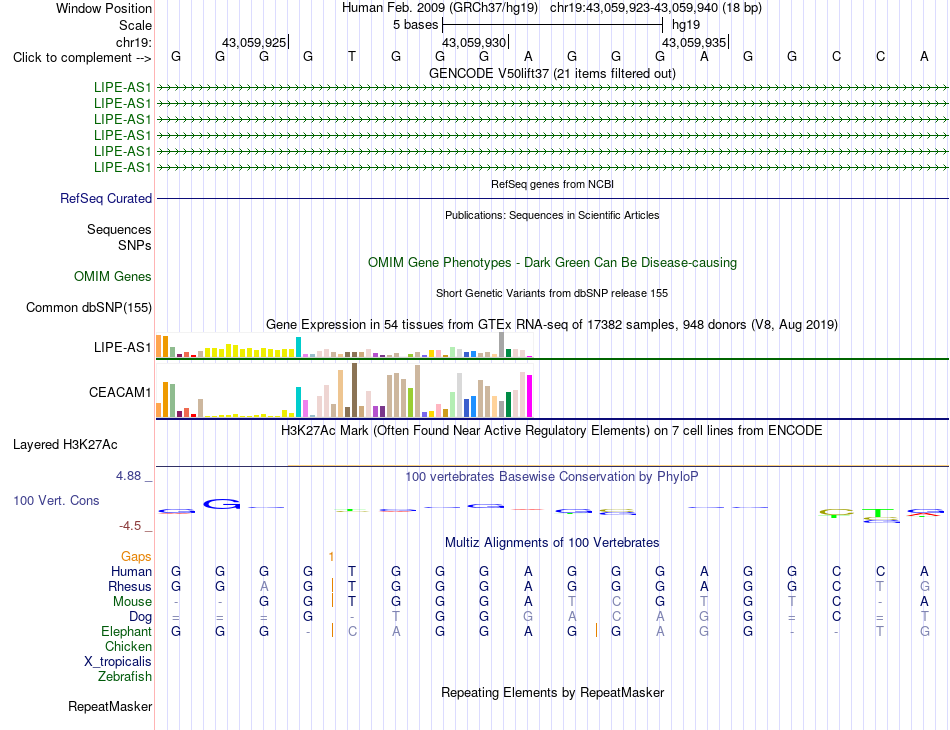Image resolution: width=950 pixels, height=730 pixels.
Task: Select the Mouse alignment row label
Action: pos(132,602)
